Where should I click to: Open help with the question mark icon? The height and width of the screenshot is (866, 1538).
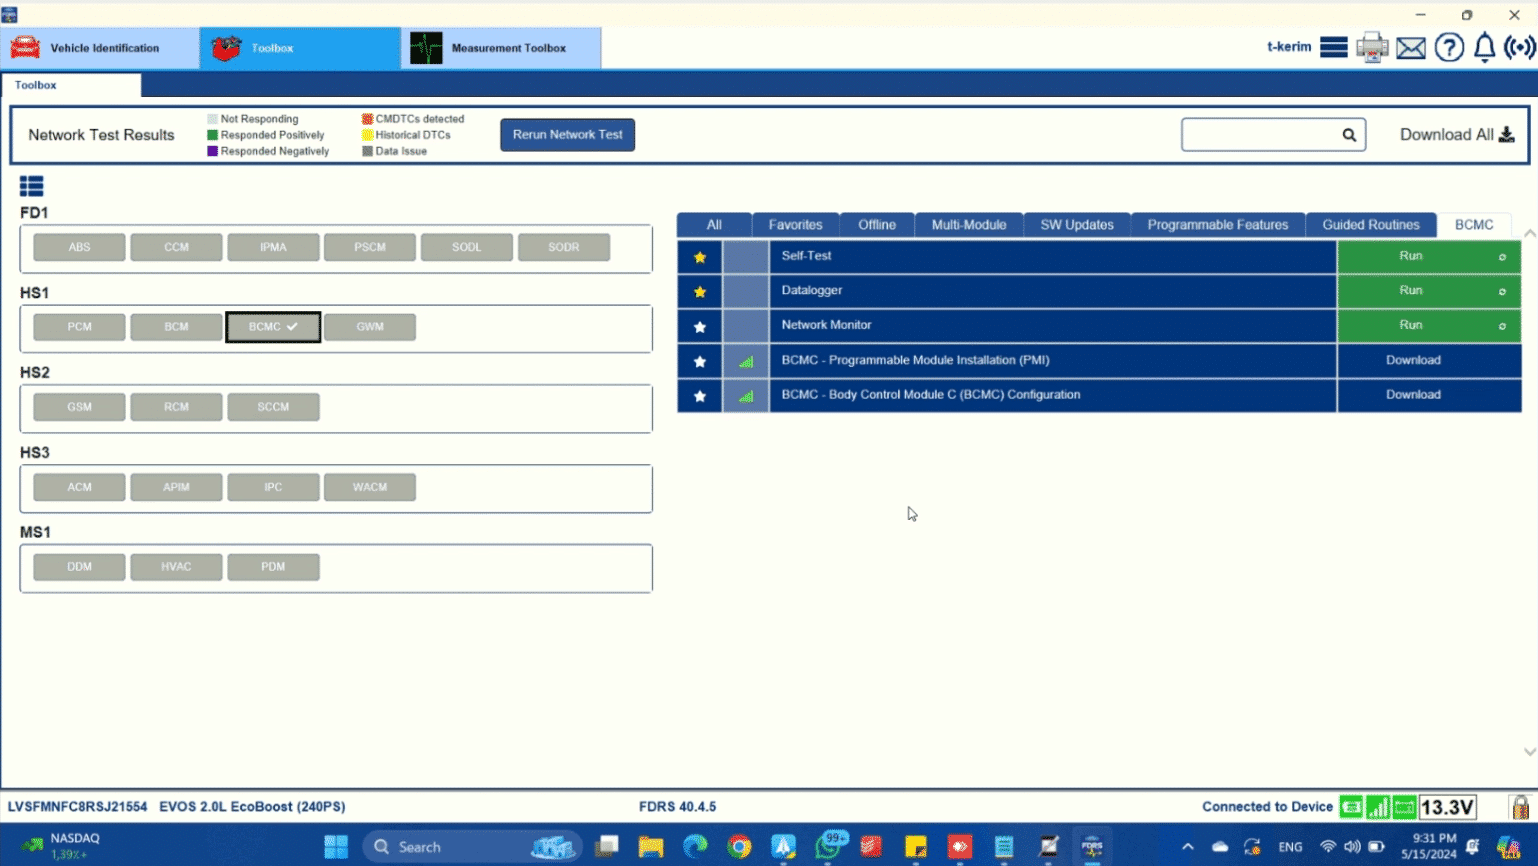pos(1449,47)
